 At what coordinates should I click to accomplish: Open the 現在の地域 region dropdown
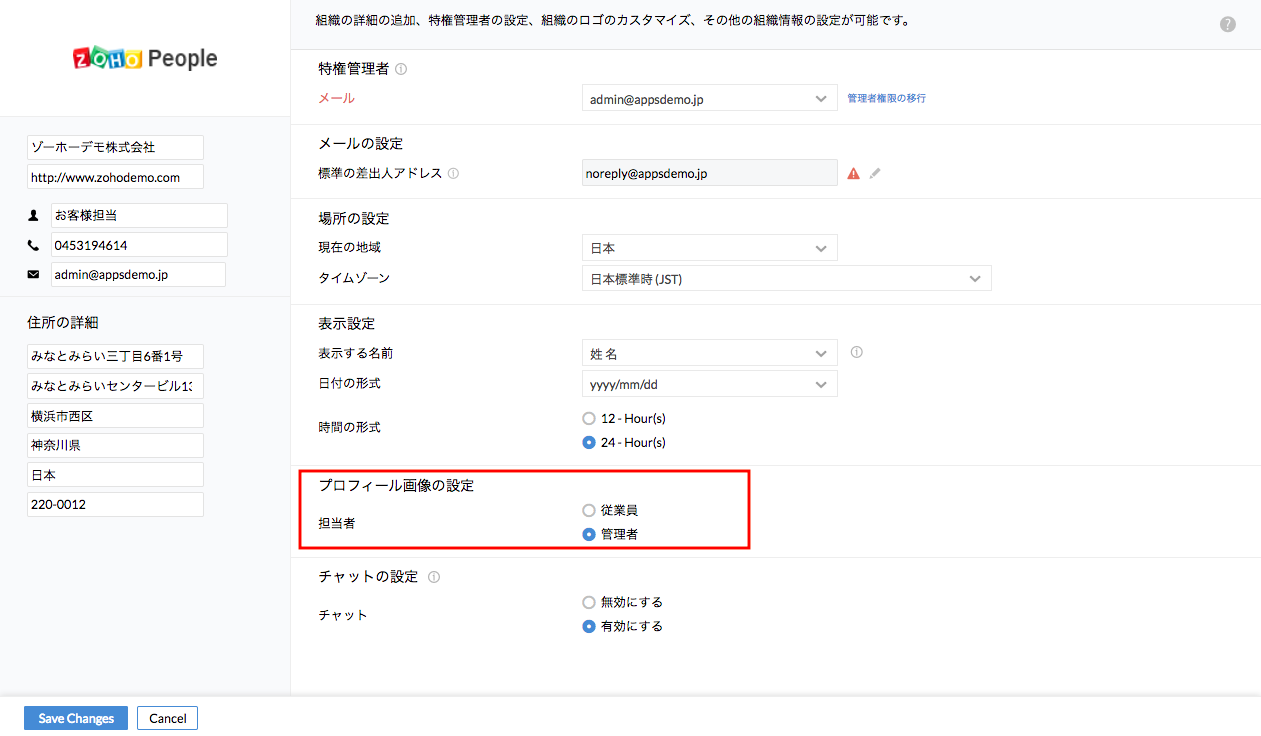[x=709, y=248]
